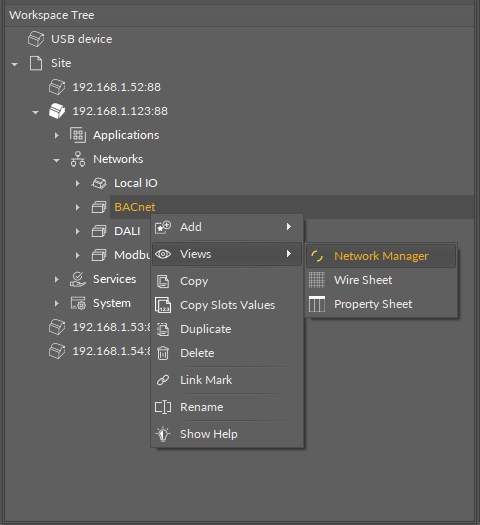Screen dimensions: 480x525
Task: Select the DALI label
Action: coord(127,231)
